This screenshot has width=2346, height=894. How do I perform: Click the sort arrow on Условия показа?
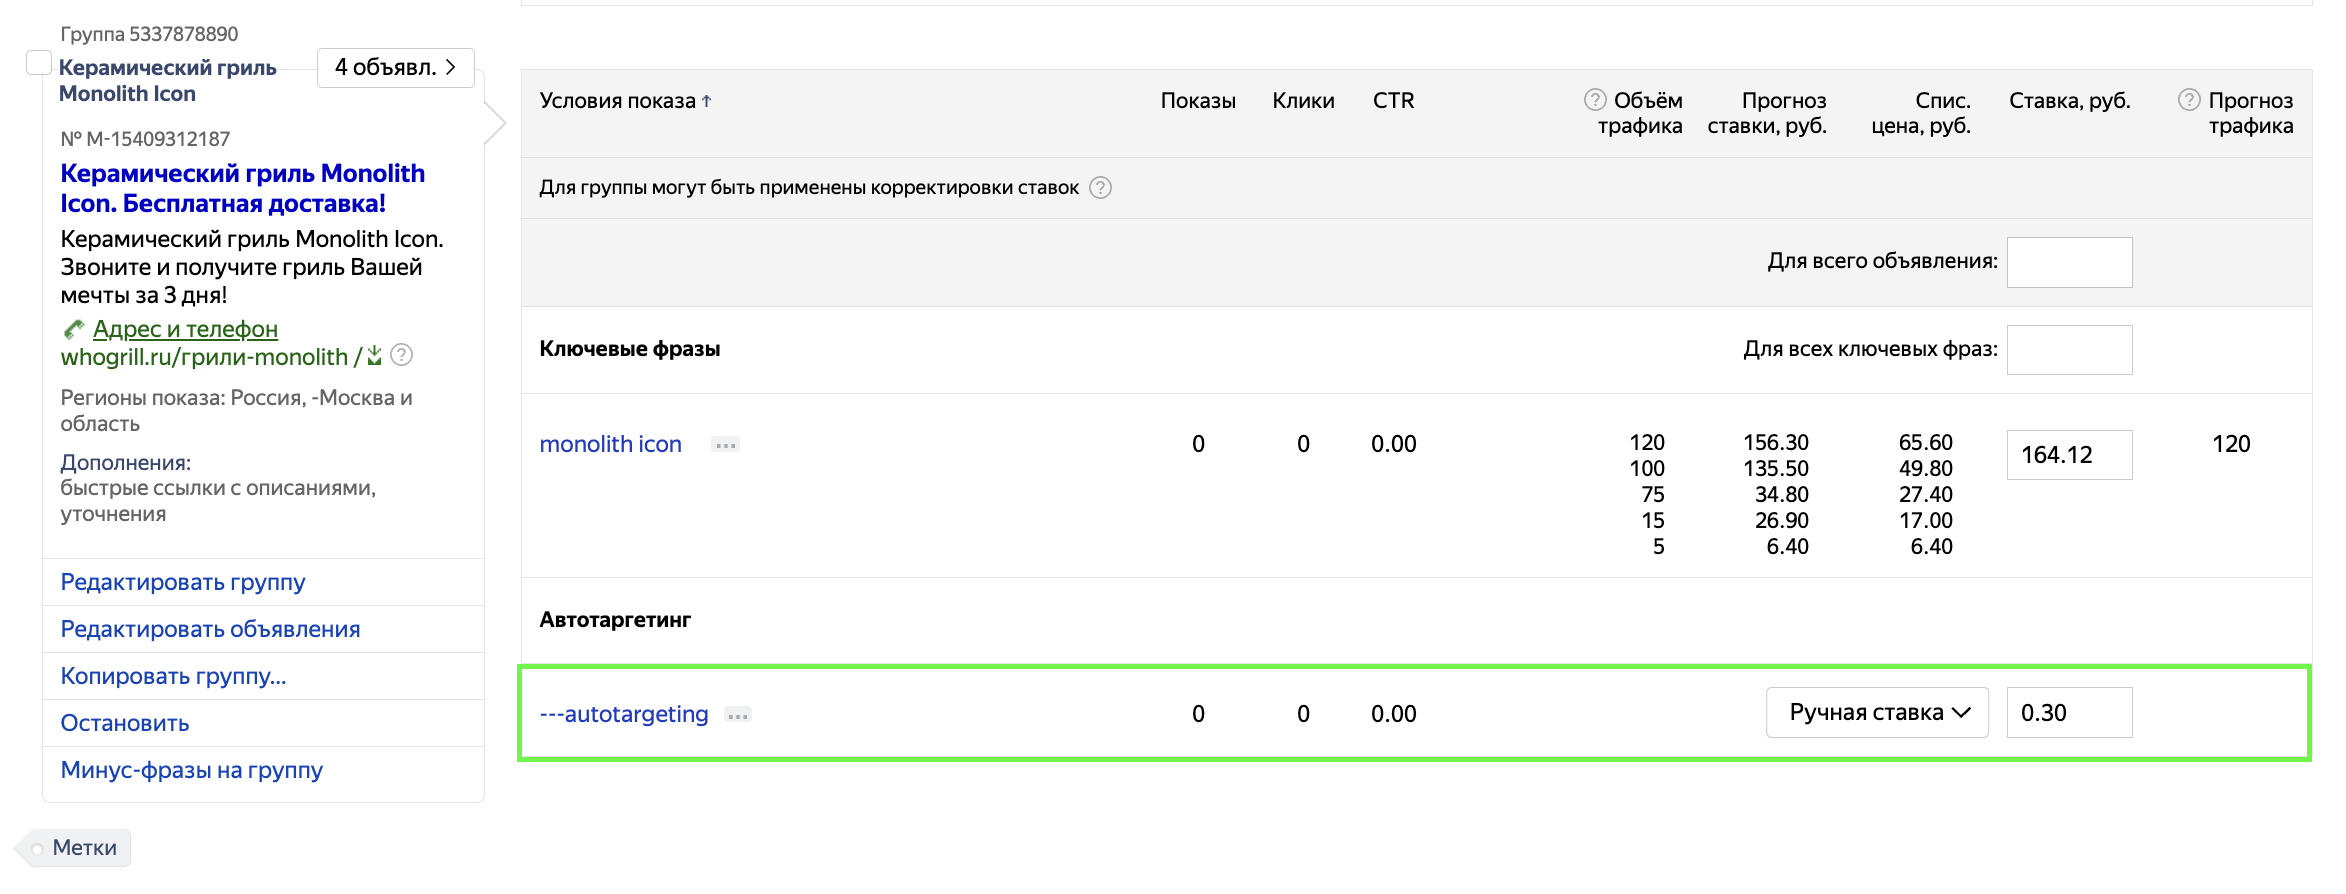707,101
